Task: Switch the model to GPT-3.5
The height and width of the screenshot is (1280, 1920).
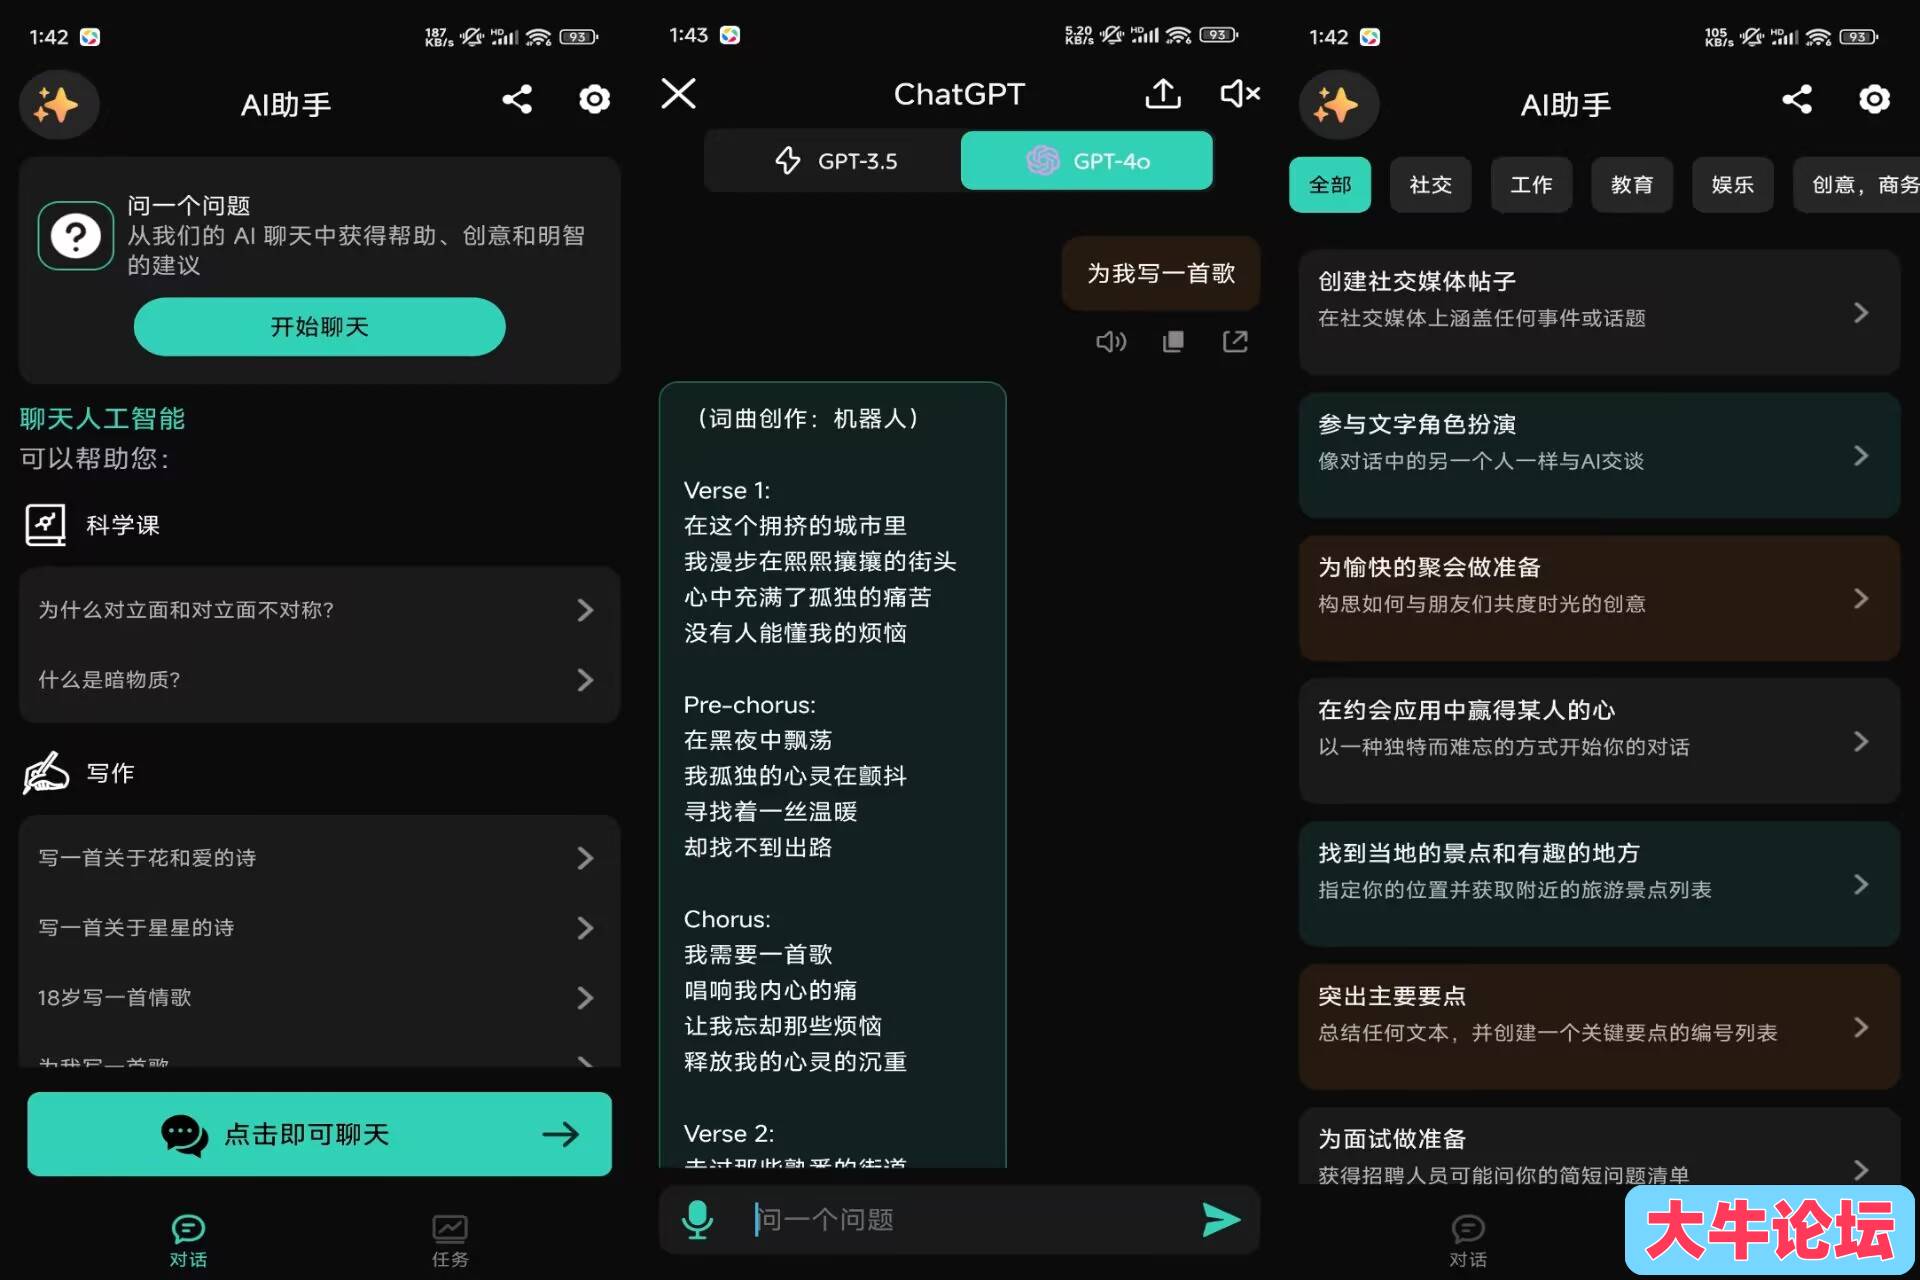Action: click(833, 161)
